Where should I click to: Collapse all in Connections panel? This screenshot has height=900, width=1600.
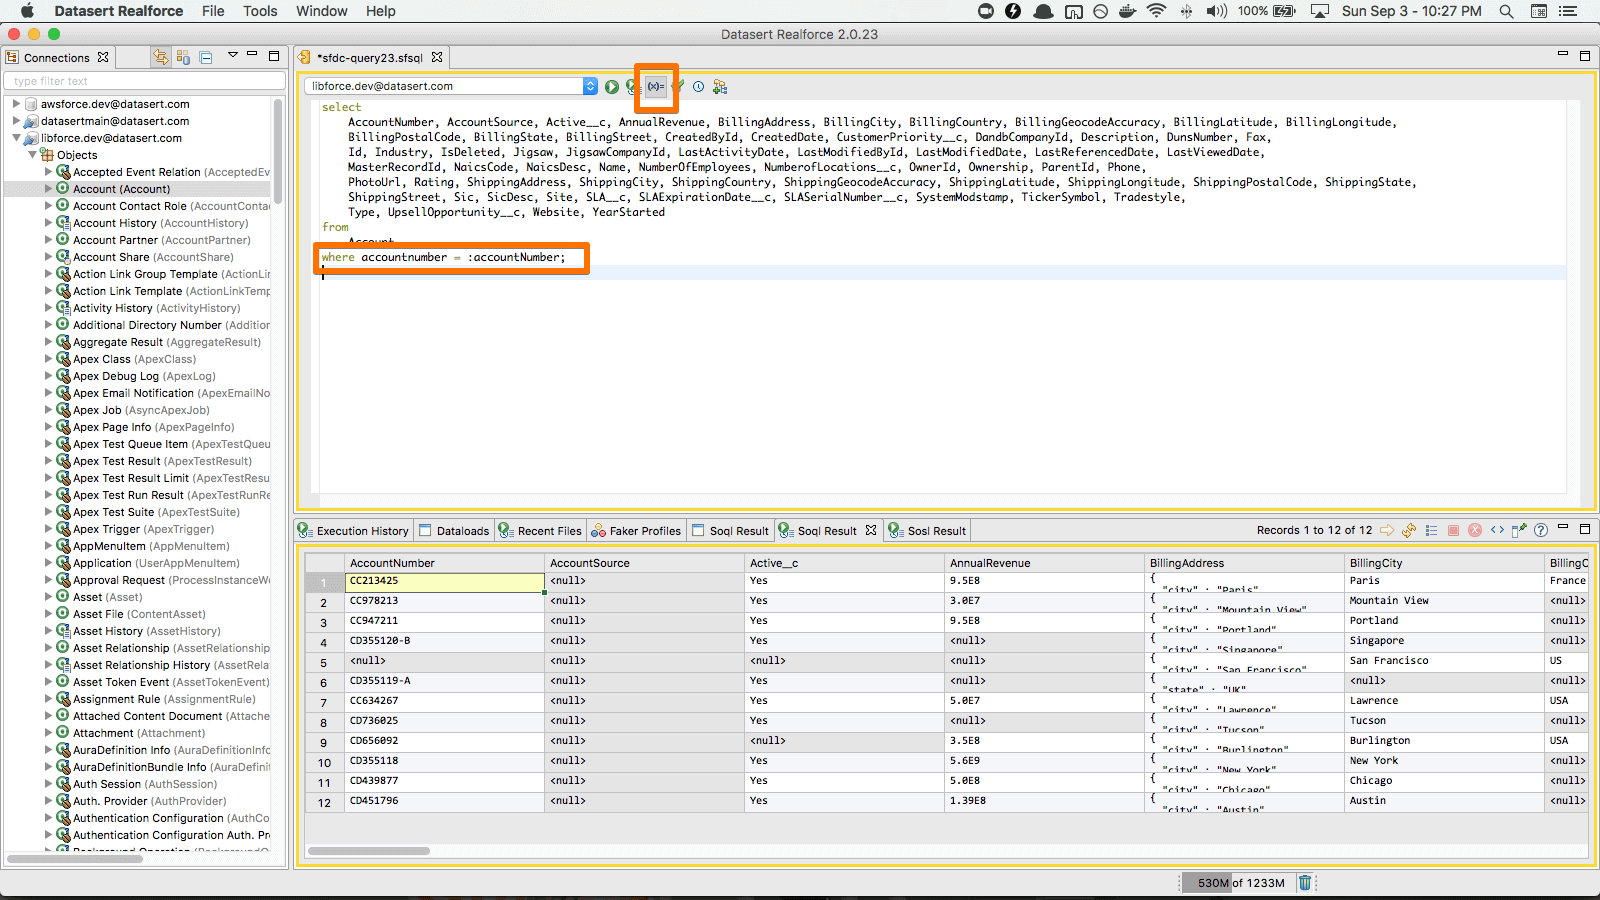[x=206, y=58]
